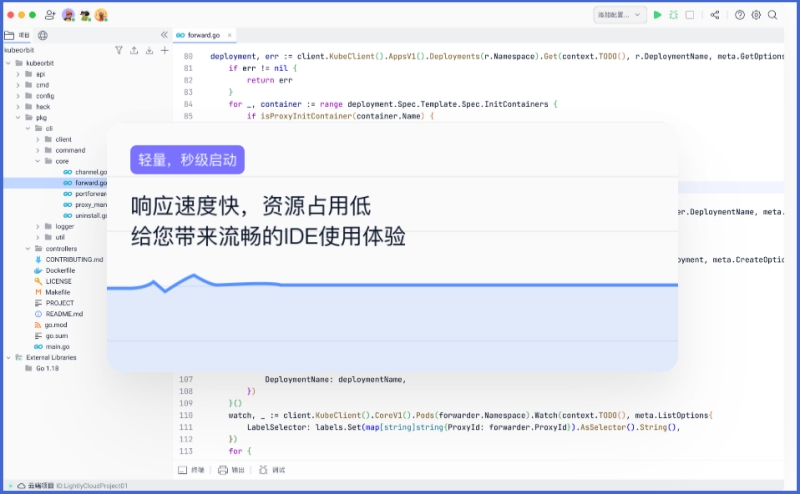Click the search magnifier icon

(773, 15)
